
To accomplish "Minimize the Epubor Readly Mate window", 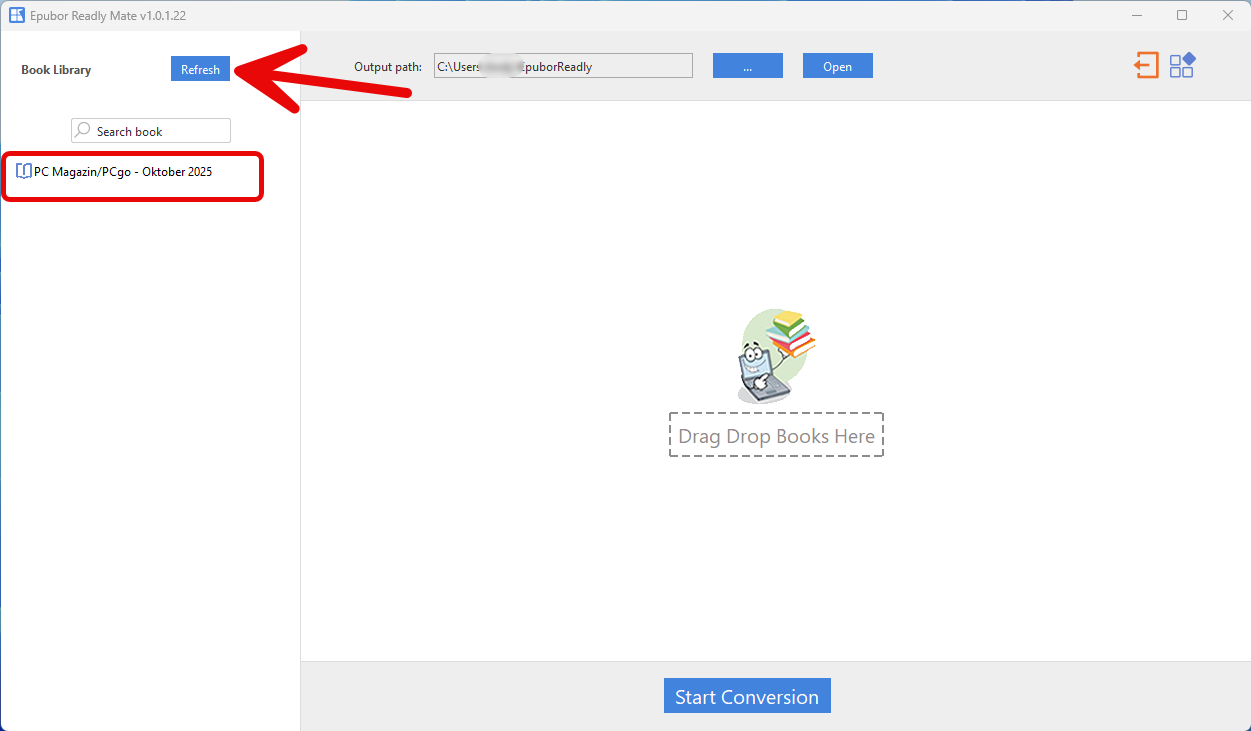I will (1137, 15).
